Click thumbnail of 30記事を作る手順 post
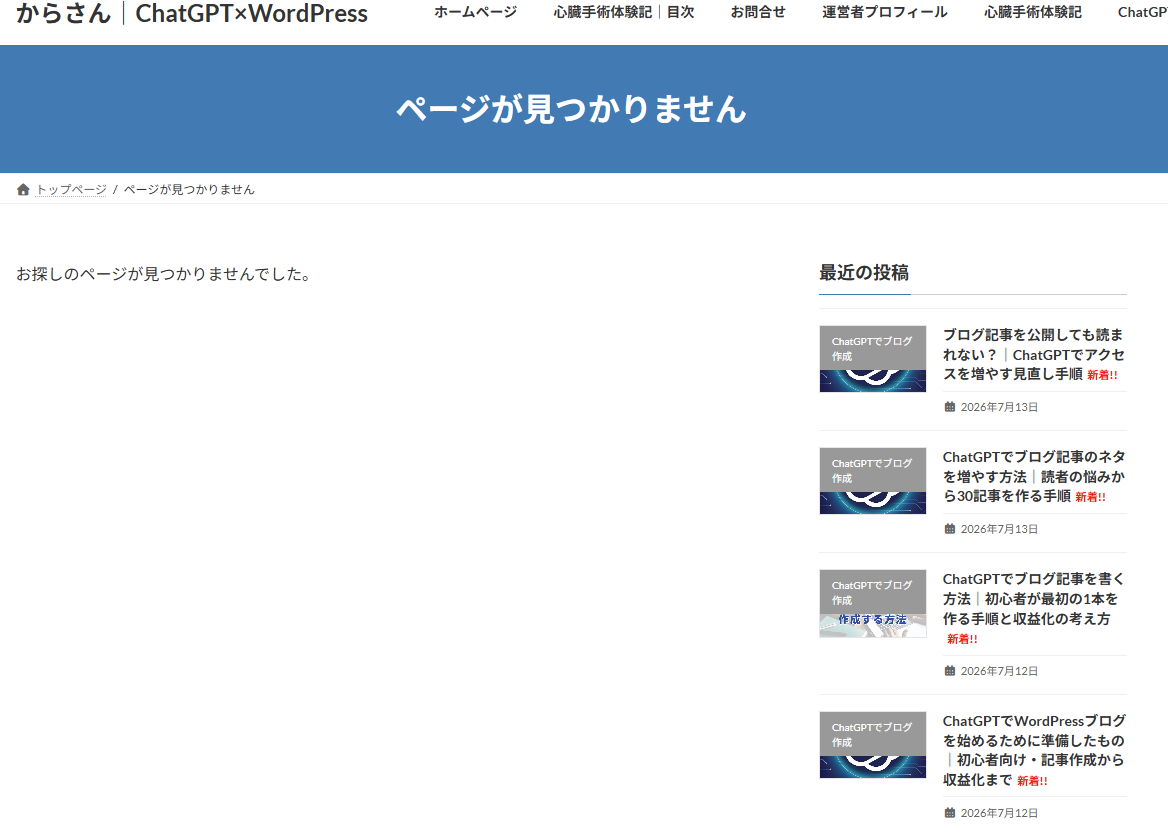 [872, 480]
